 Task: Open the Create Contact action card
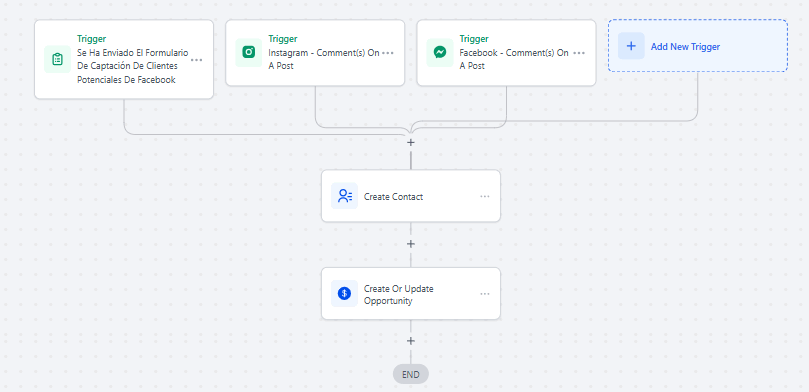(411, 196)
